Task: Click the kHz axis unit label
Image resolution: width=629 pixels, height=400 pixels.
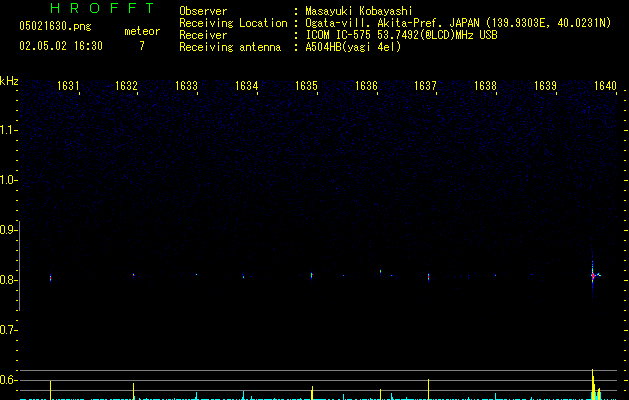Action: click(x=9, y=81)
